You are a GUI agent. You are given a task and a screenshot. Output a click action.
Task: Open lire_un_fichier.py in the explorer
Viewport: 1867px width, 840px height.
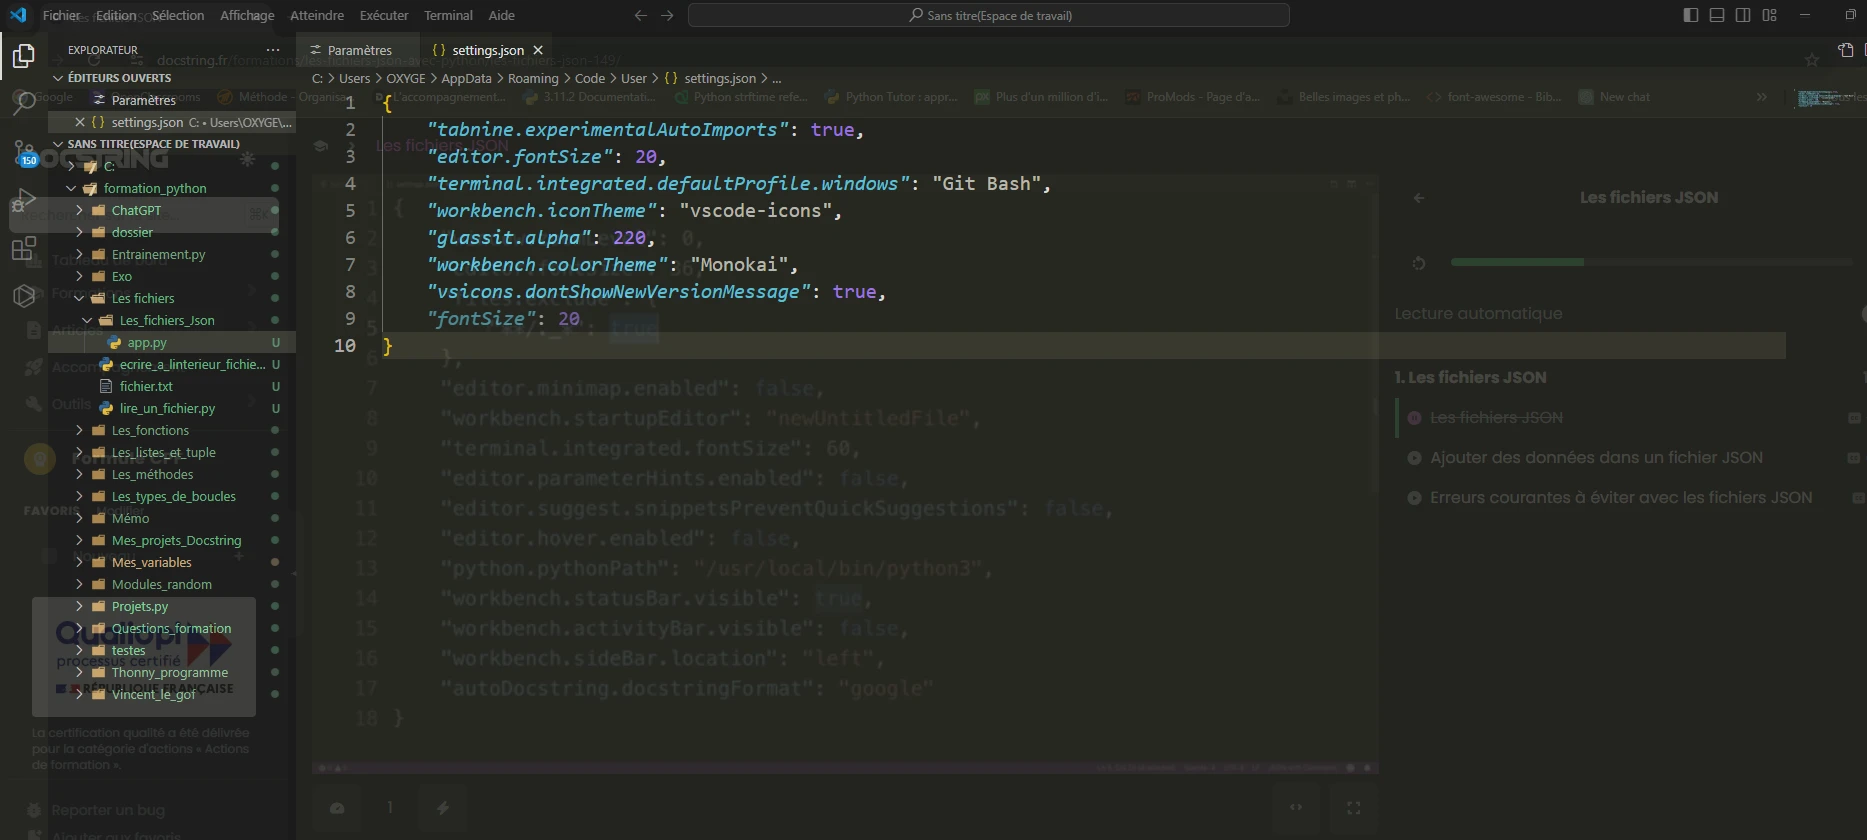coord(167,408)
